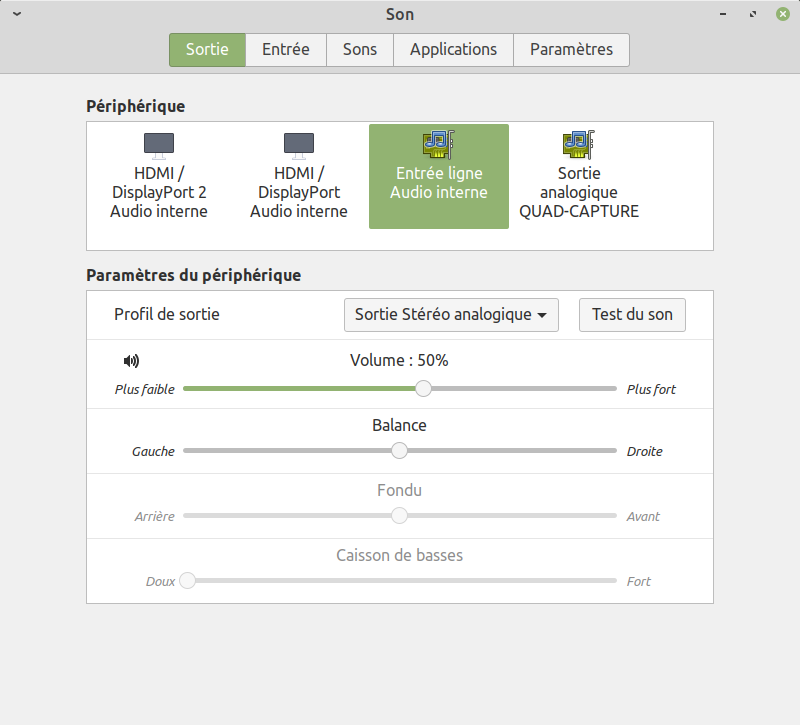Go to the Applications tab
This screenshot has height=725, width=800.
[x=453, y=49]
